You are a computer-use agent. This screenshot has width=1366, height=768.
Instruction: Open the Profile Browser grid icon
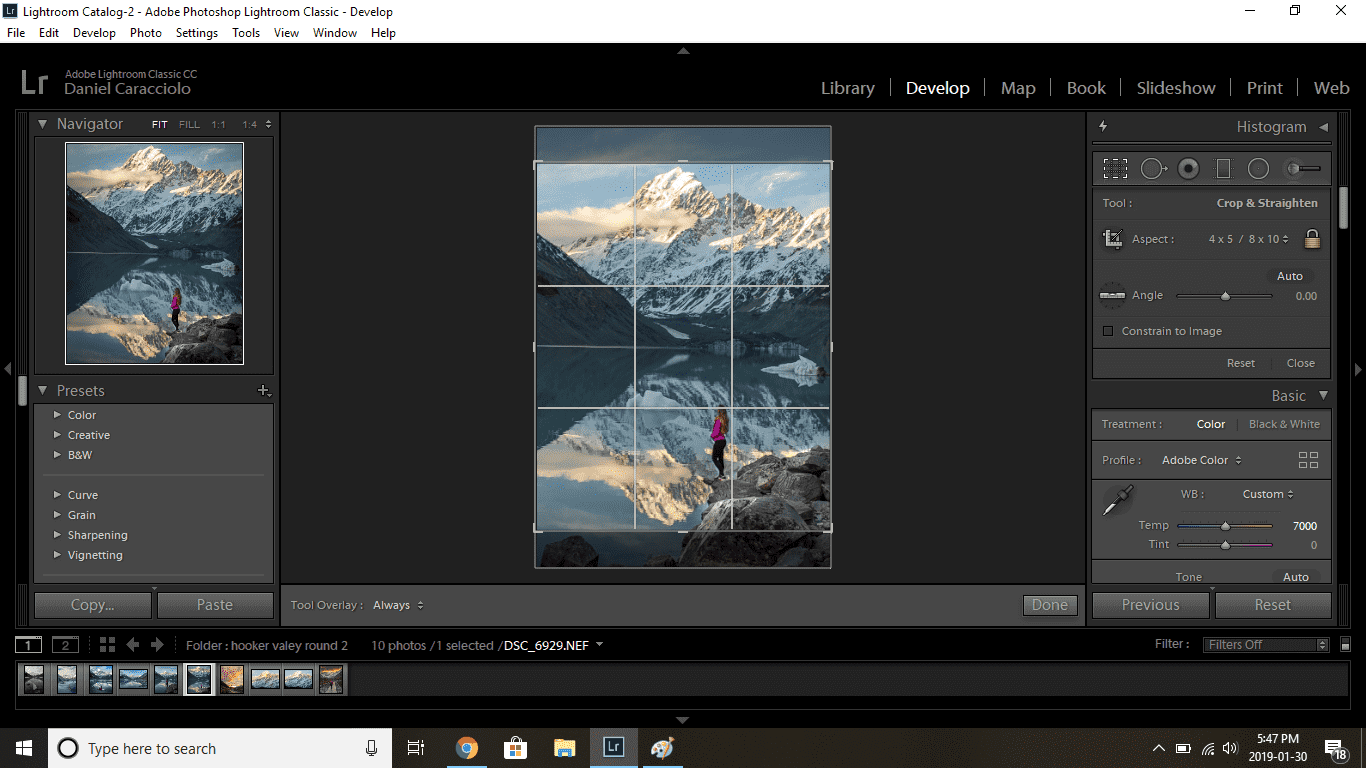point(1308,459)
